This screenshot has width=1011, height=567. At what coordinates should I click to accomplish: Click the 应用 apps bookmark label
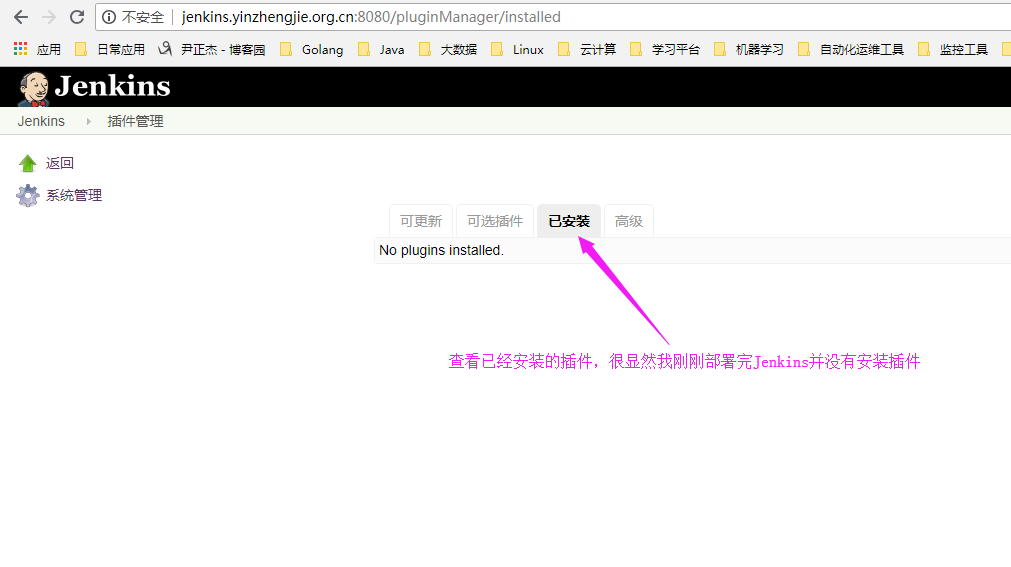click(x=49, y=50)
